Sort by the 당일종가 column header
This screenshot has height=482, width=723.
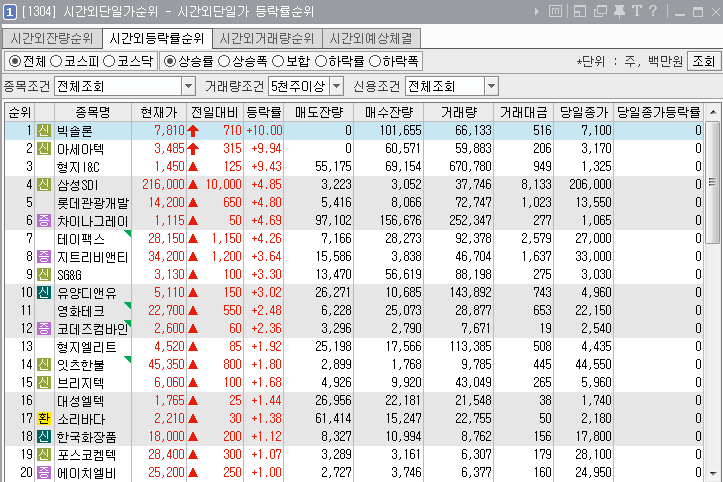point(584,112)
